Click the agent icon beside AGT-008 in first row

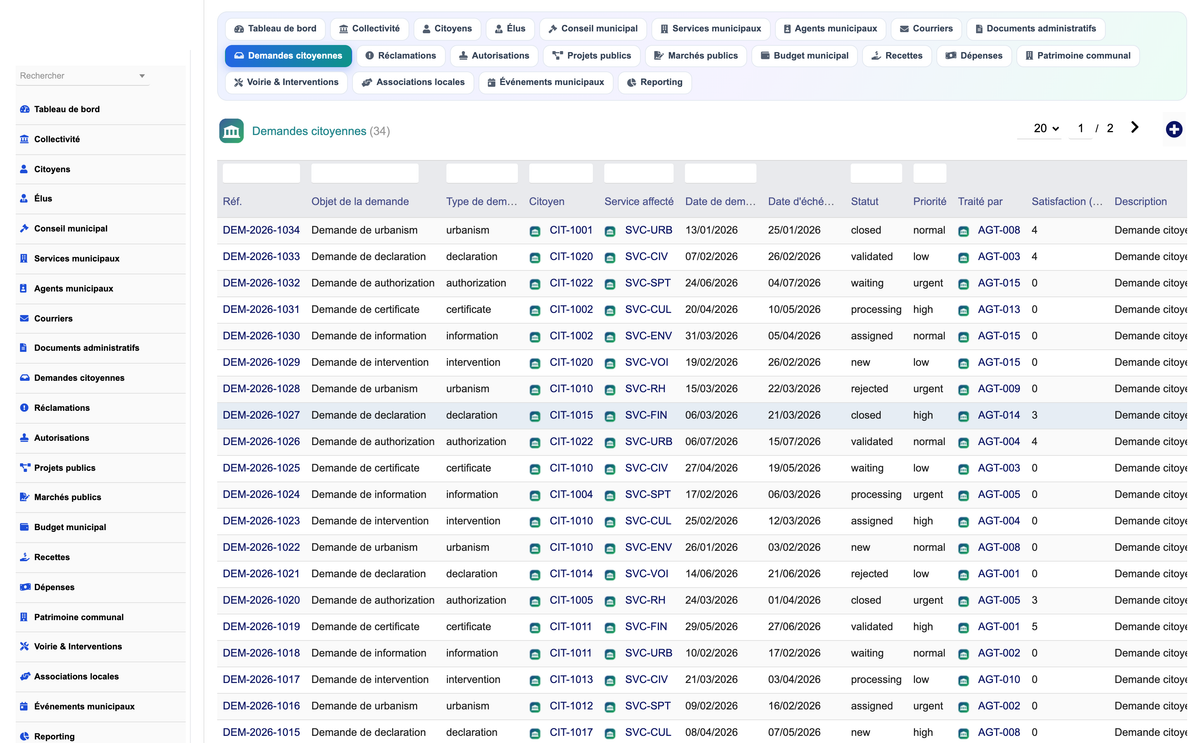click(x=963, y=231)
